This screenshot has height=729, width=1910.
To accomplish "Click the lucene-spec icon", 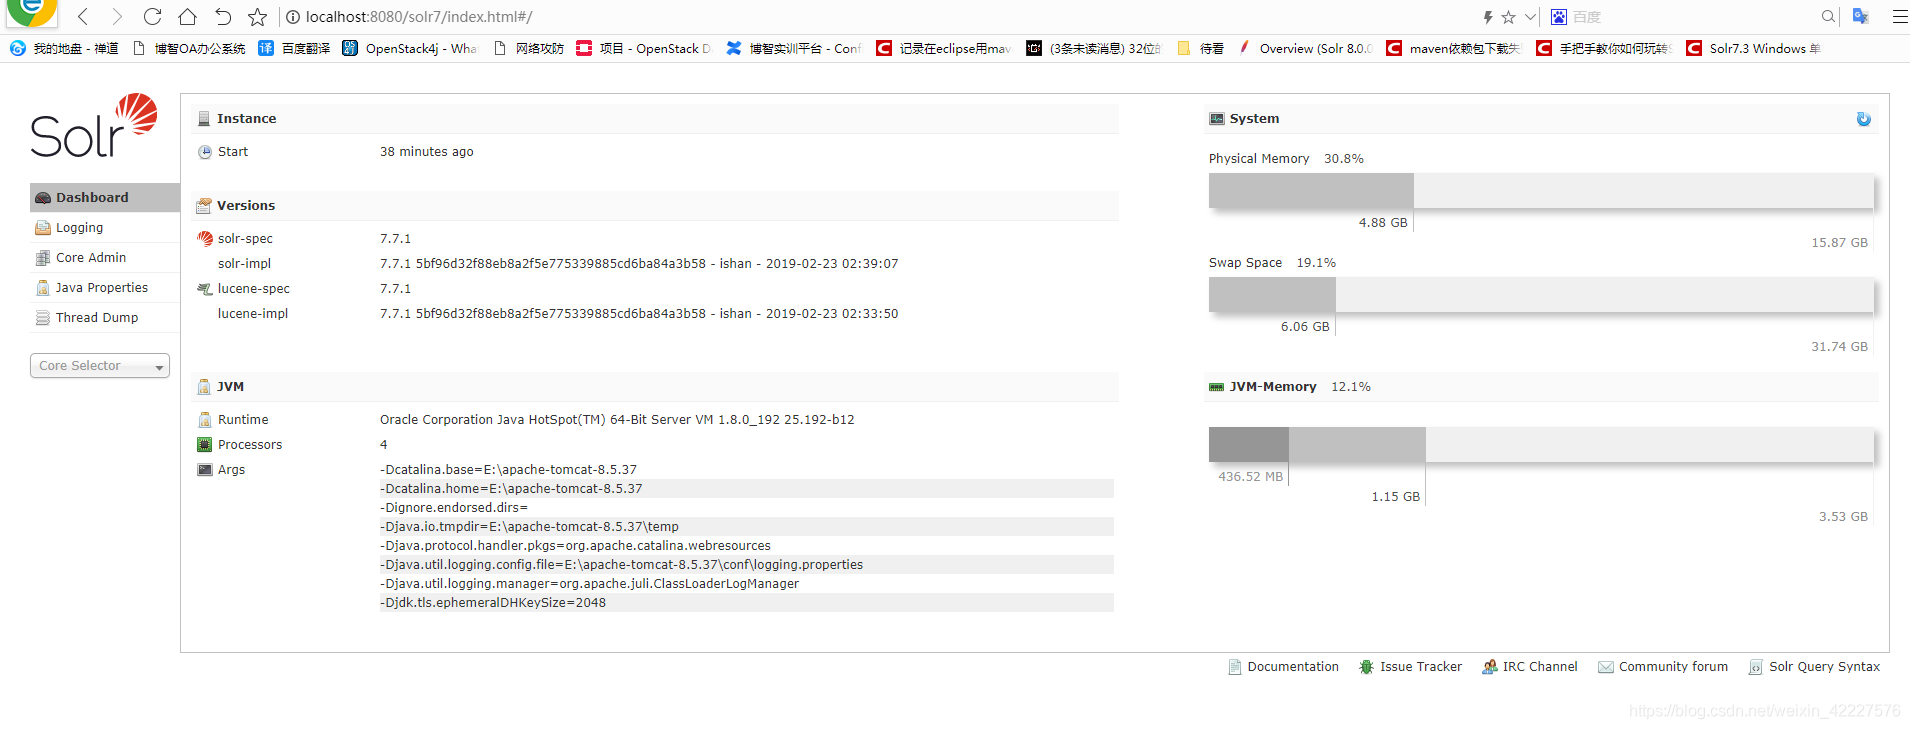I will pos(205,289).
